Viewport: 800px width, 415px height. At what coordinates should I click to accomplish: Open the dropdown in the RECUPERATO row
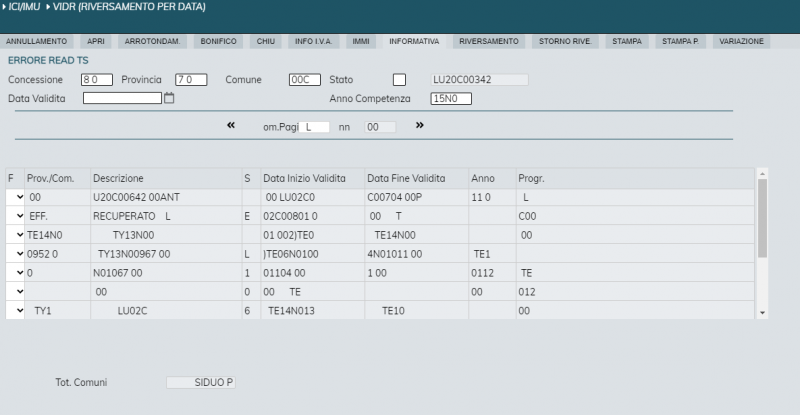[19, 215]
